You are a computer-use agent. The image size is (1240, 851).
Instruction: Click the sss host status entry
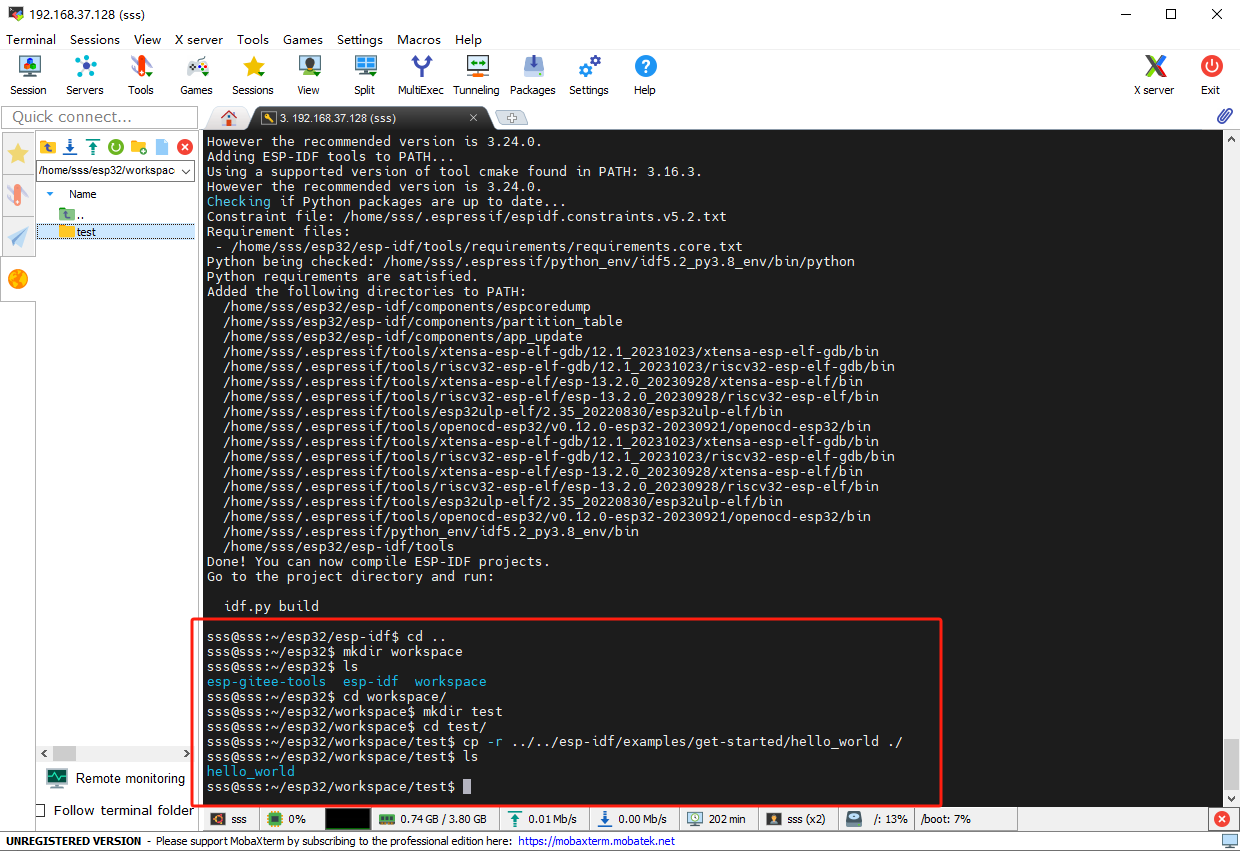pos(231,819)
